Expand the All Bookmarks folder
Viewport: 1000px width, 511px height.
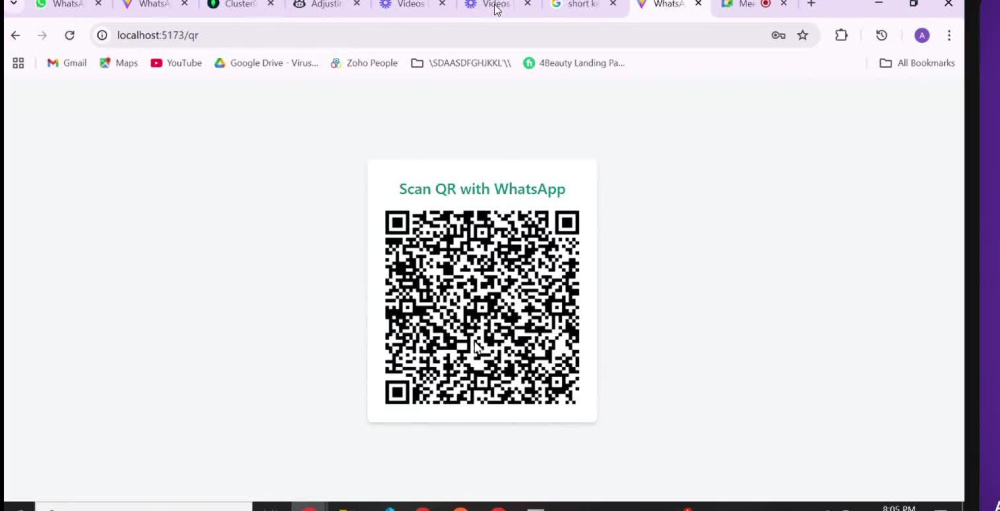(917, 63)
